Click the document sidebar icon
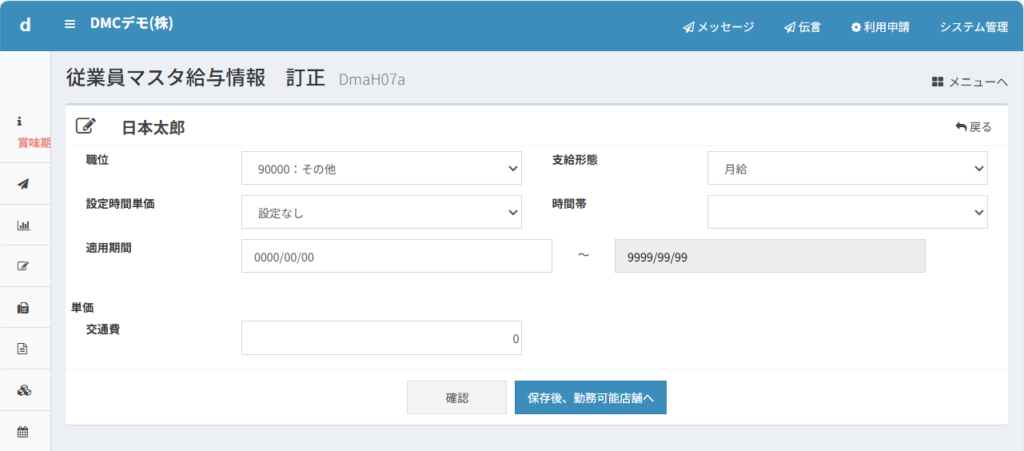This screenshot has width=1024, height=451. click(x=24, y=349)
